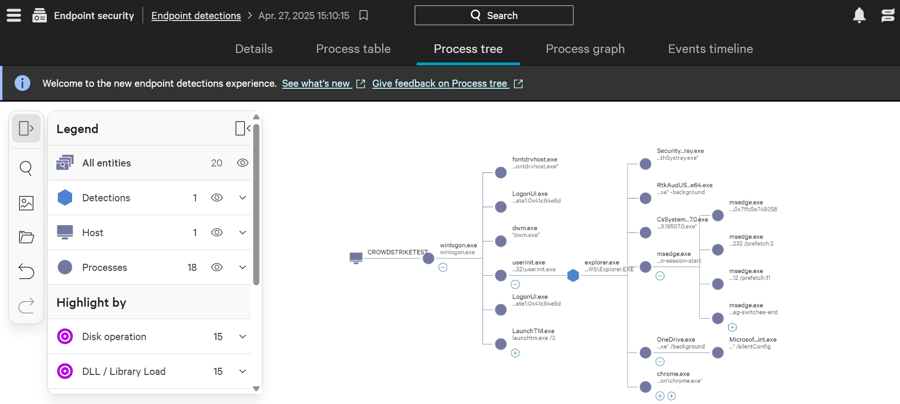Toggle visibility of Host
The image size is (900, 404).
216,232
